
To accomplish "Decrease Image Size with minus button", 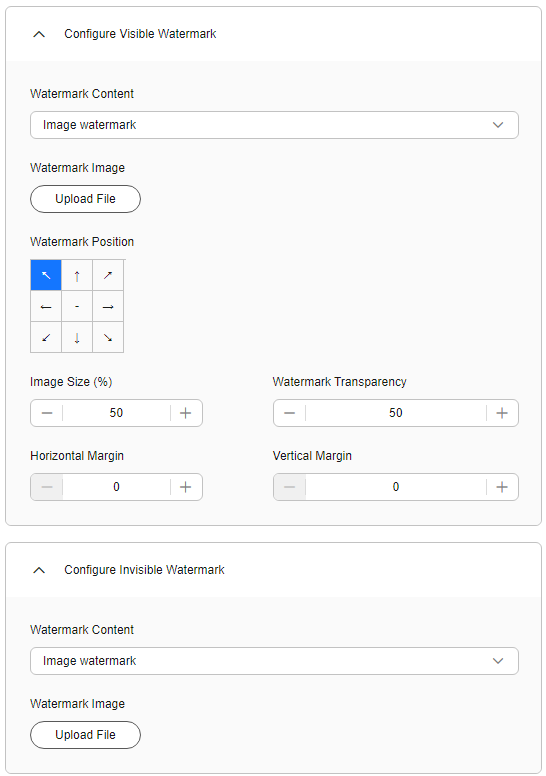I will click(x=47, y=413).
